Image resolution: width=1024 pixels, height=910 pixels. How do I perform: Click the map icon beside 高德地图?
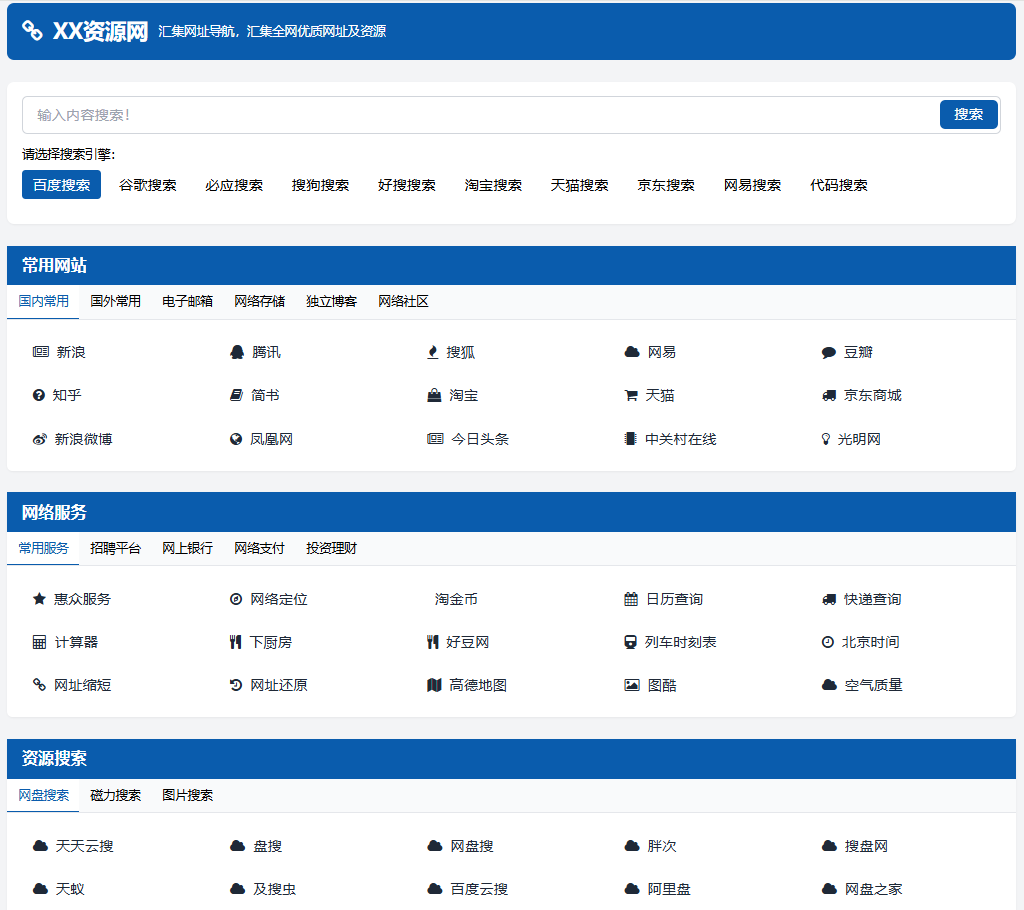pos(433,685)
